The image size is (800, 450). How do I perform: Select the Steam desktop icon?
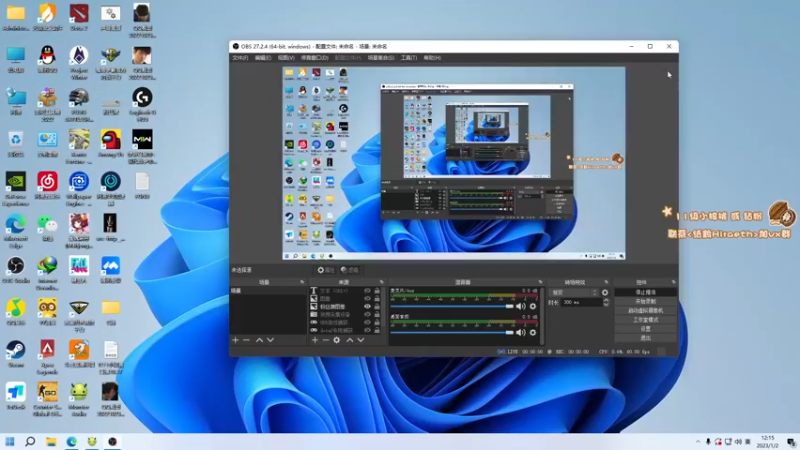15,354
